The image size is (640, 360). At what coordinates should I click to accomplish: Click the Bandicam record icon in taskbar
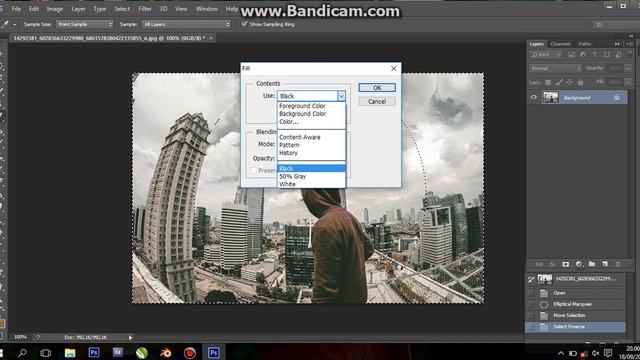click(x=190, y=352)
